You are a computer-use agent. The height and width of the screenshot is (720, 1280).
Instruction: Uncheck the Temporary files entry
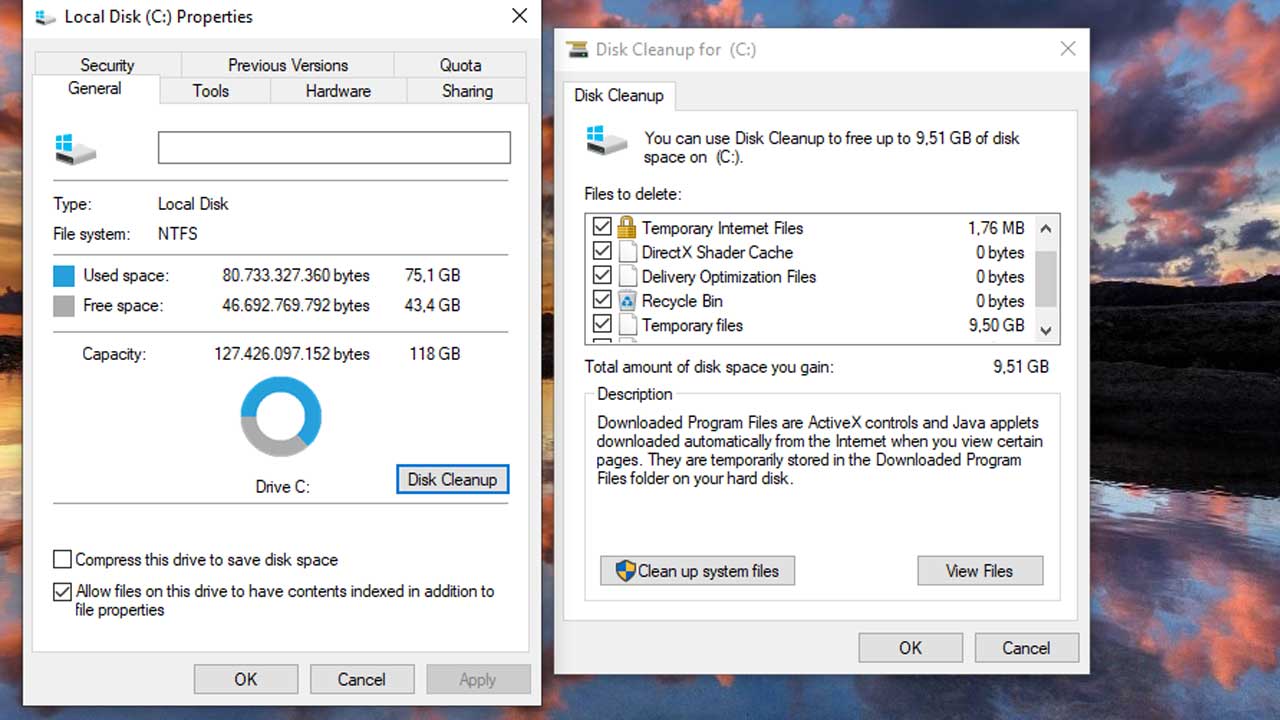[x=601, y=325]
